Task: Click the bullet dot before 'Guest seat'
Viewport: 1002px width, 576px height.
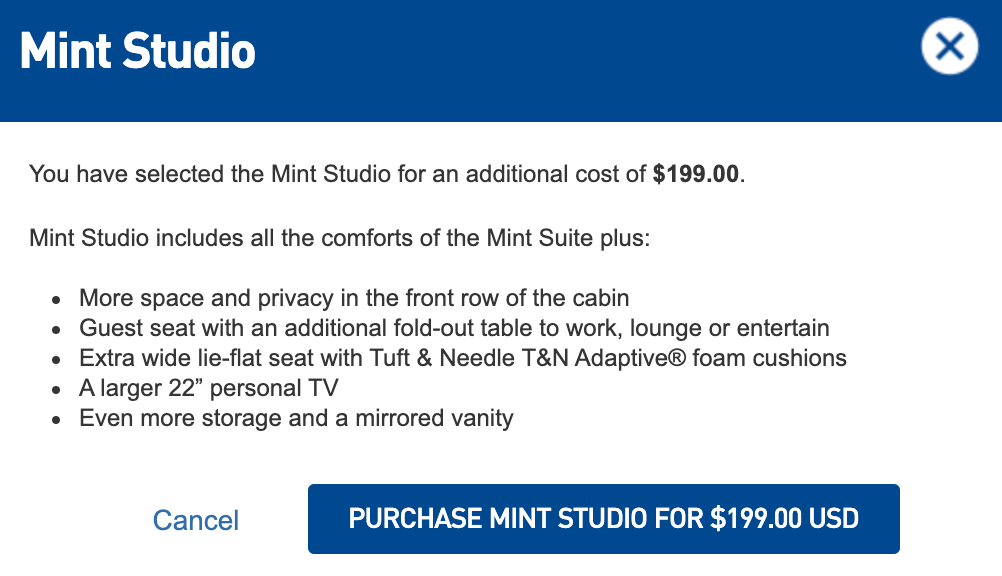Action: (57, 329)
